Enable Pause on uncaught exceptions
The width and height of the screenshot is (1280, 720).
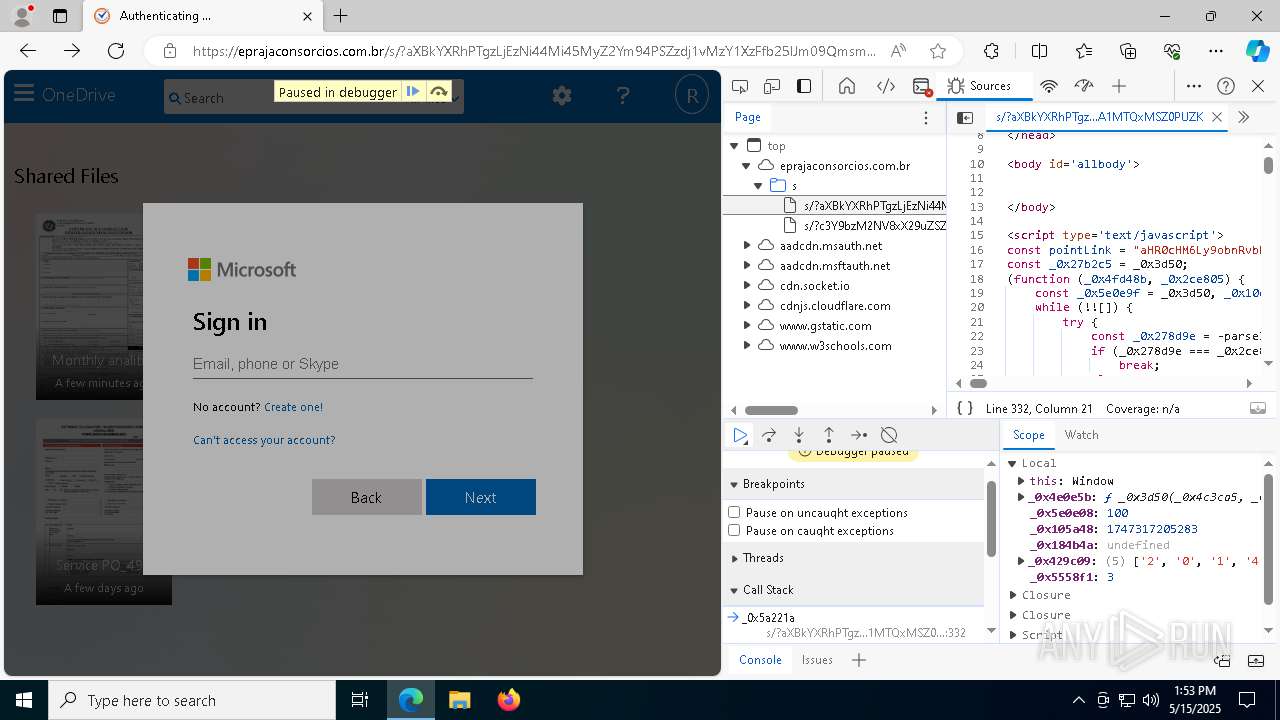(x=734, y=512)
